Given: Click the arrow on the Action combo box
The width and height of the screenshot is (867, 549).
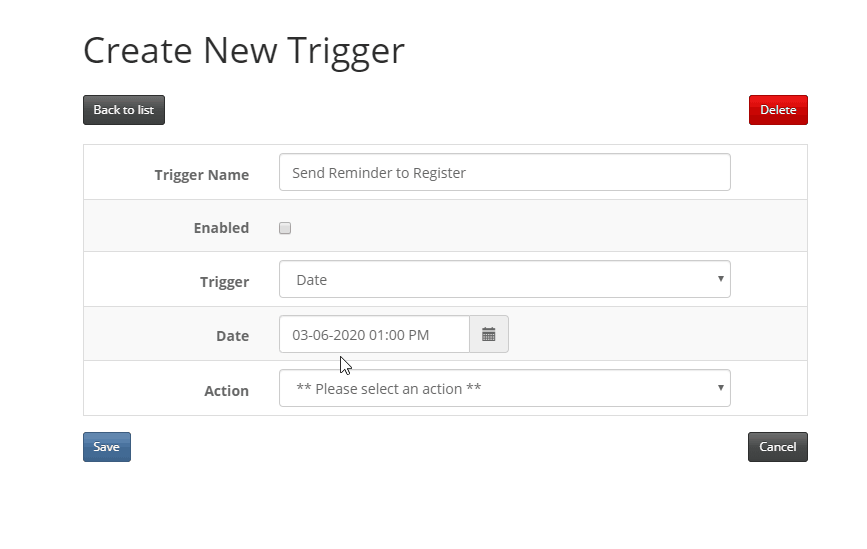Looking at the screenshot, I should [x=720, y=388].
